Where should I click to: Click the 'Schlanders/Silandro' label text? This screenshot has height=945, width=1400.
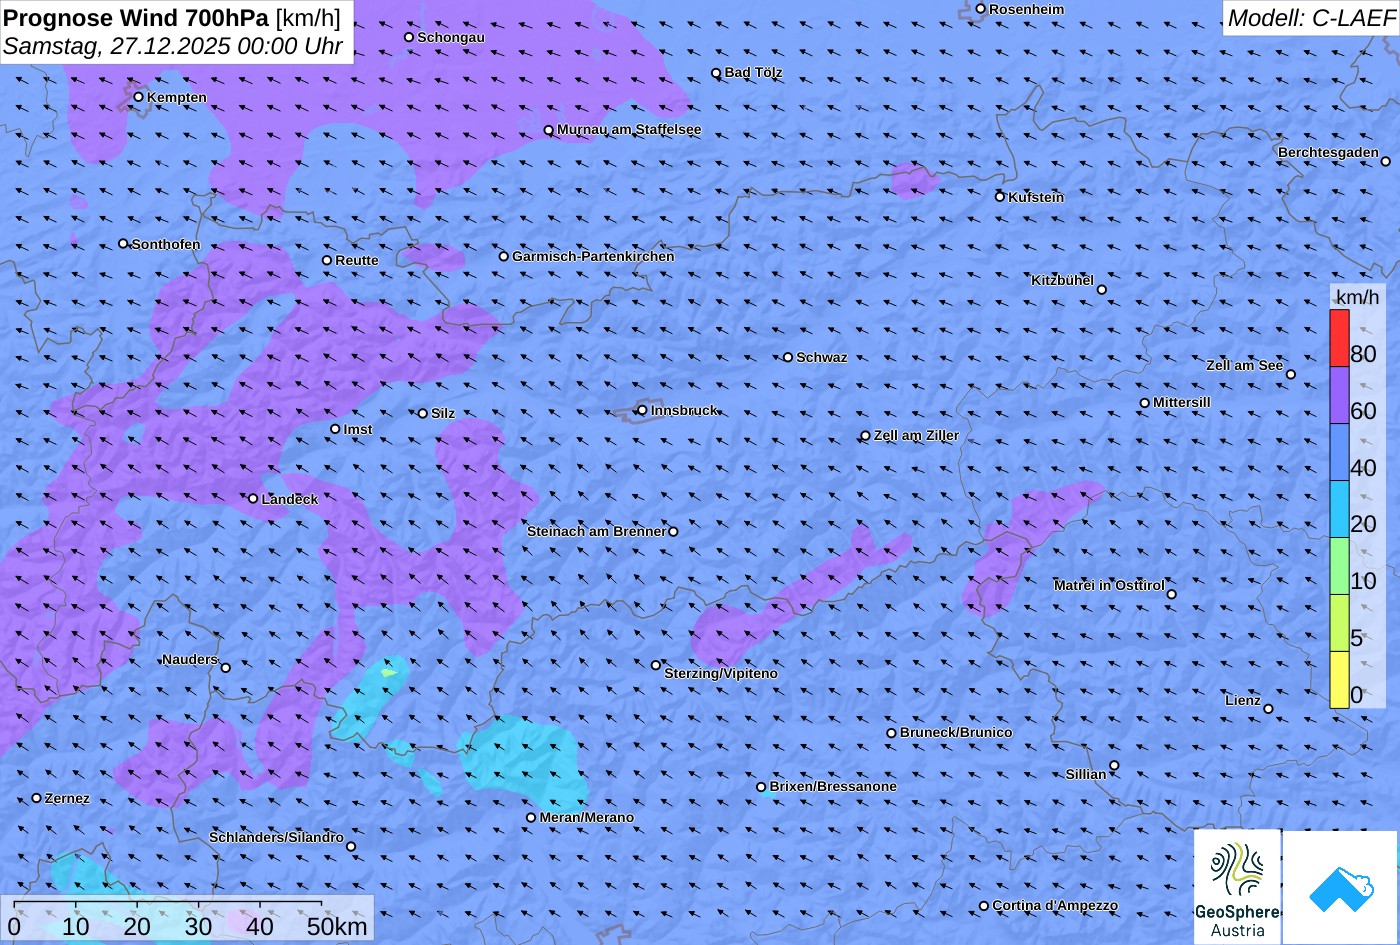(276, 837)
